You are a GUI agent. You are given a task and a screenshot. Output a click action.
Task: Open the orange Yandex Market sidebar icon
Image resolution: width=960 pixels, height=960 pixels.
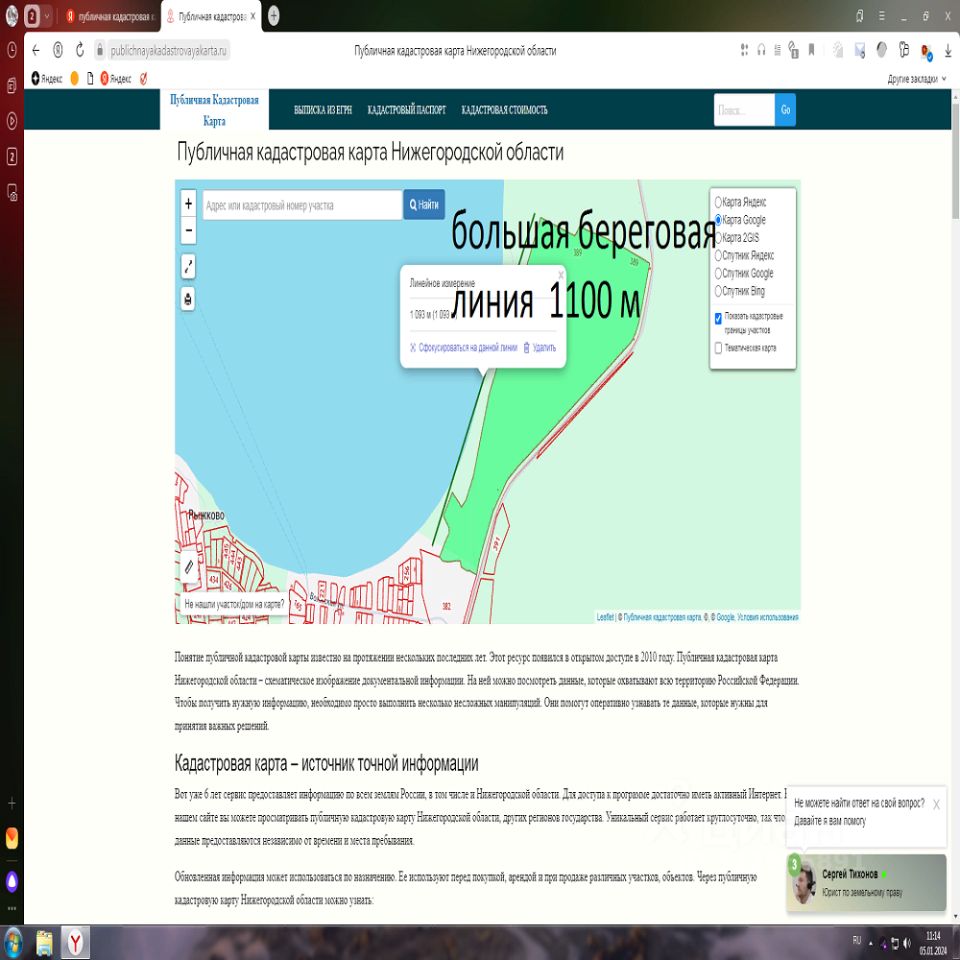point(12,838)
